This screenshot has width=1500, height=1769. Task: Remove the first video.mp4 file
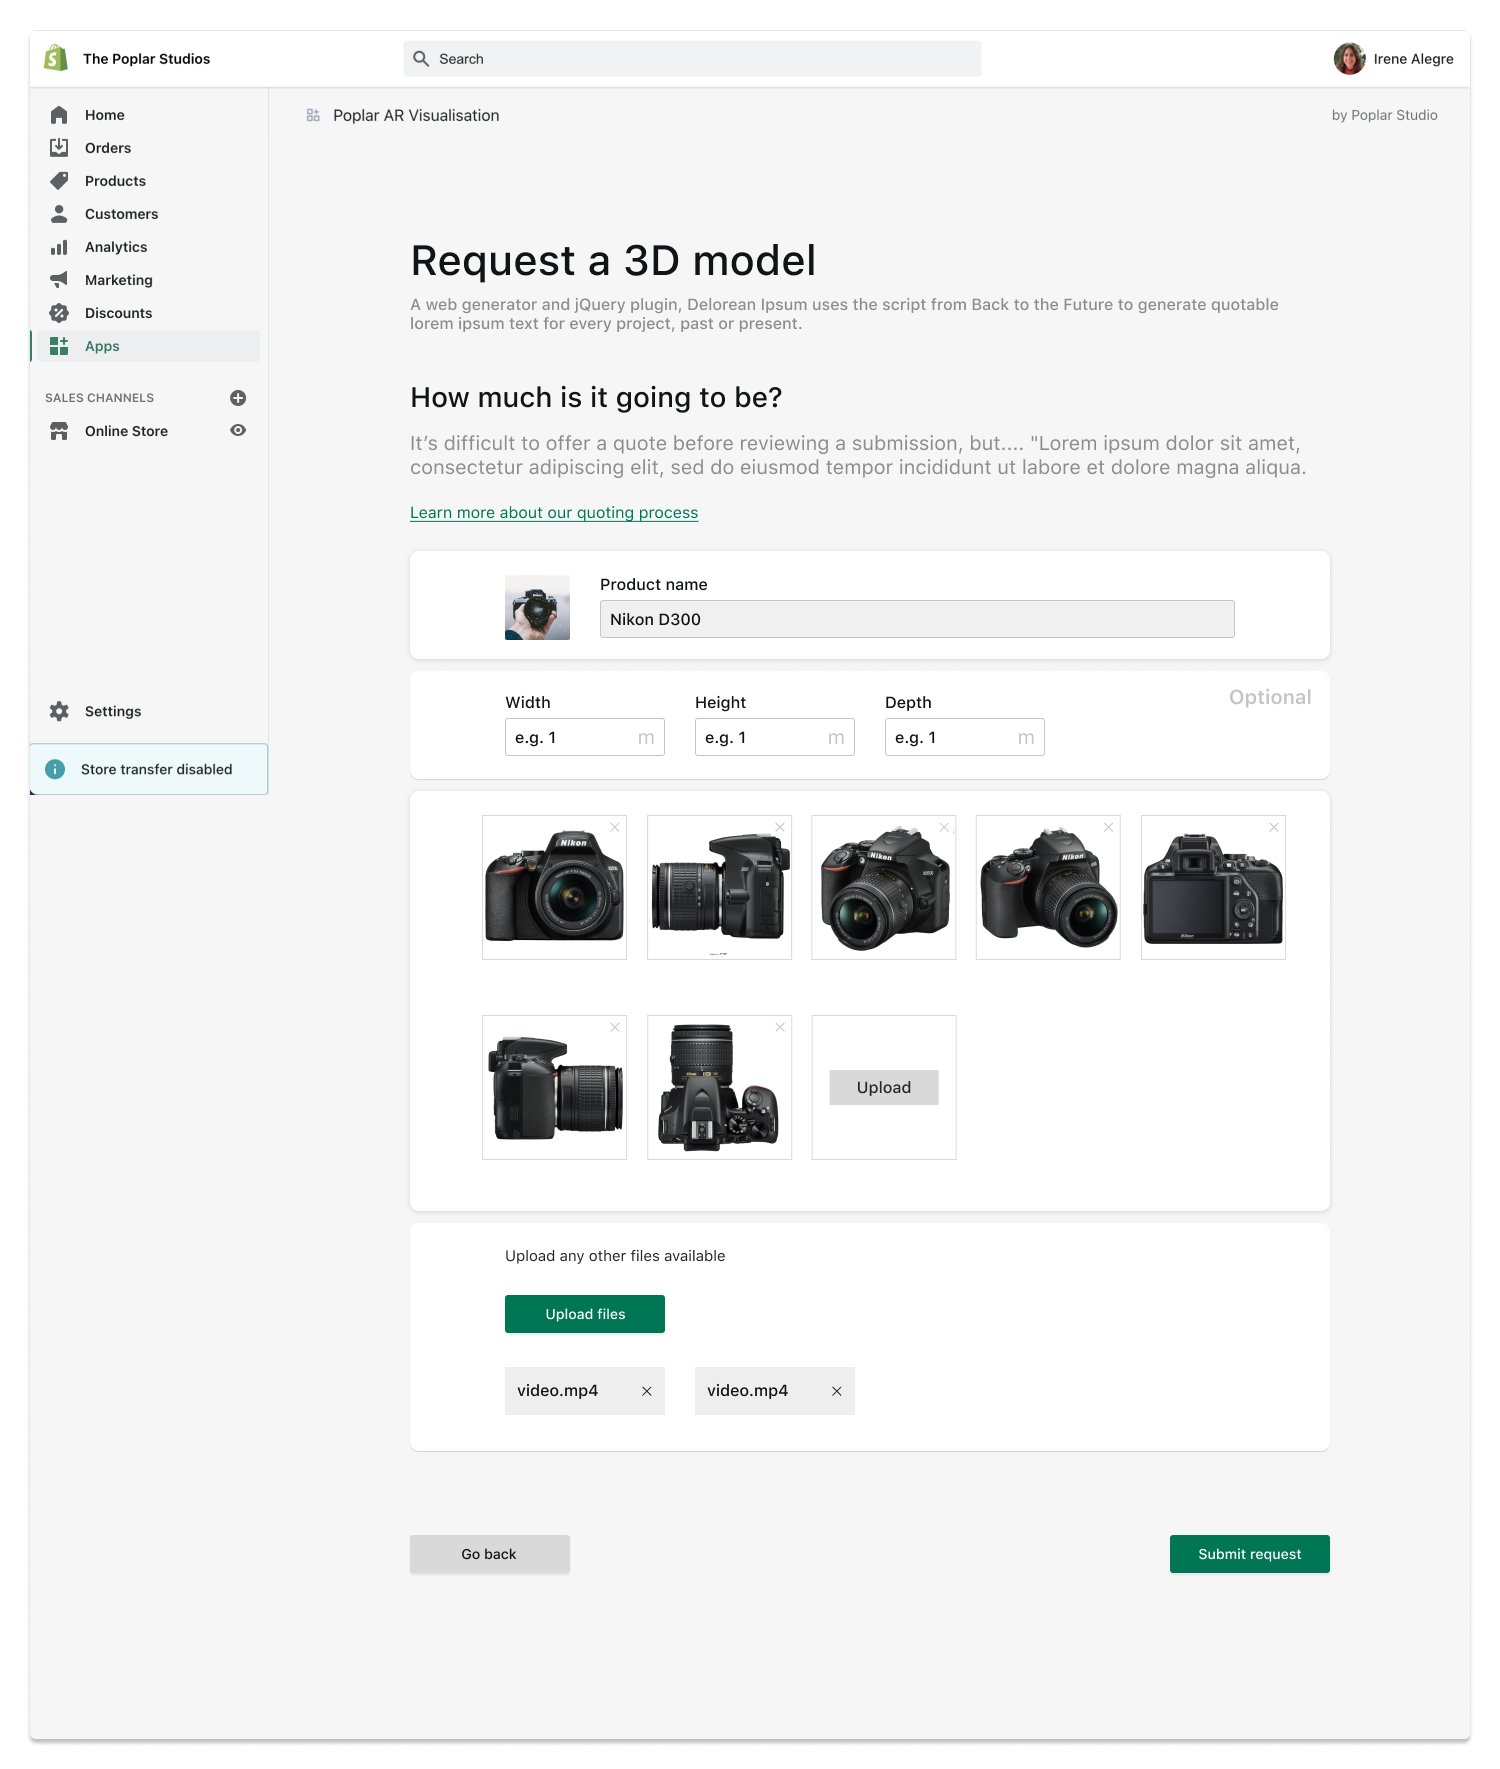coord(647,1391)
